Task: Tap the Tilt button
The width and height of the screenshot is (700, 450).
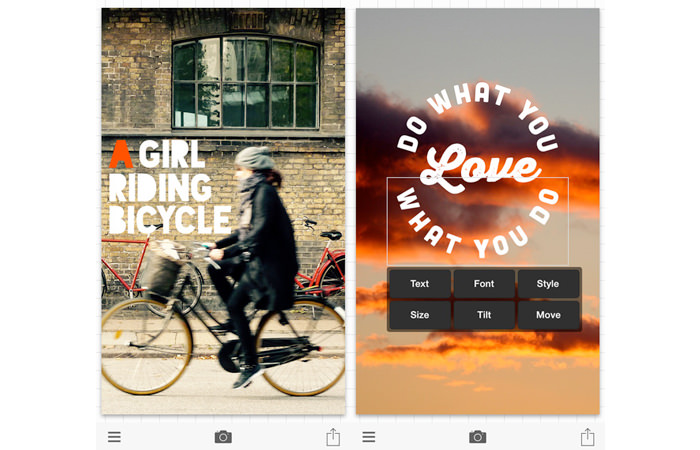Action: pos(484,315)
